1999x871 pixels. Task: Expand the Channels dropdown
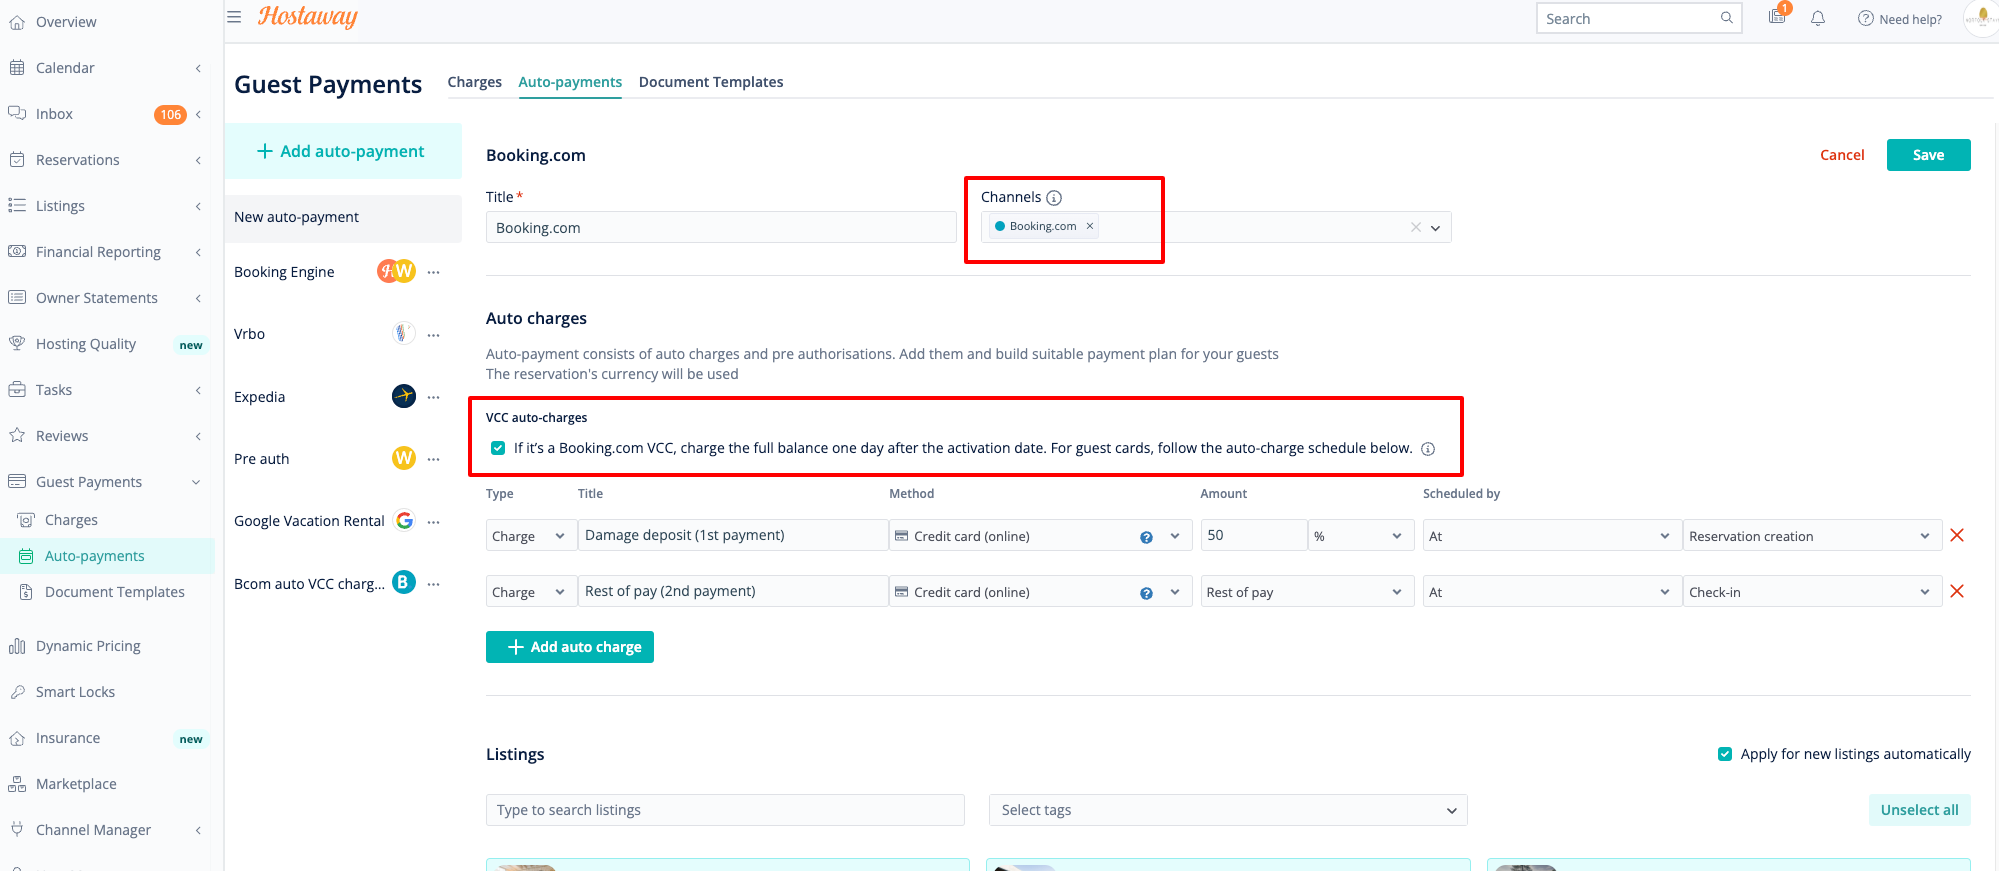click(x=1435, y=228)
